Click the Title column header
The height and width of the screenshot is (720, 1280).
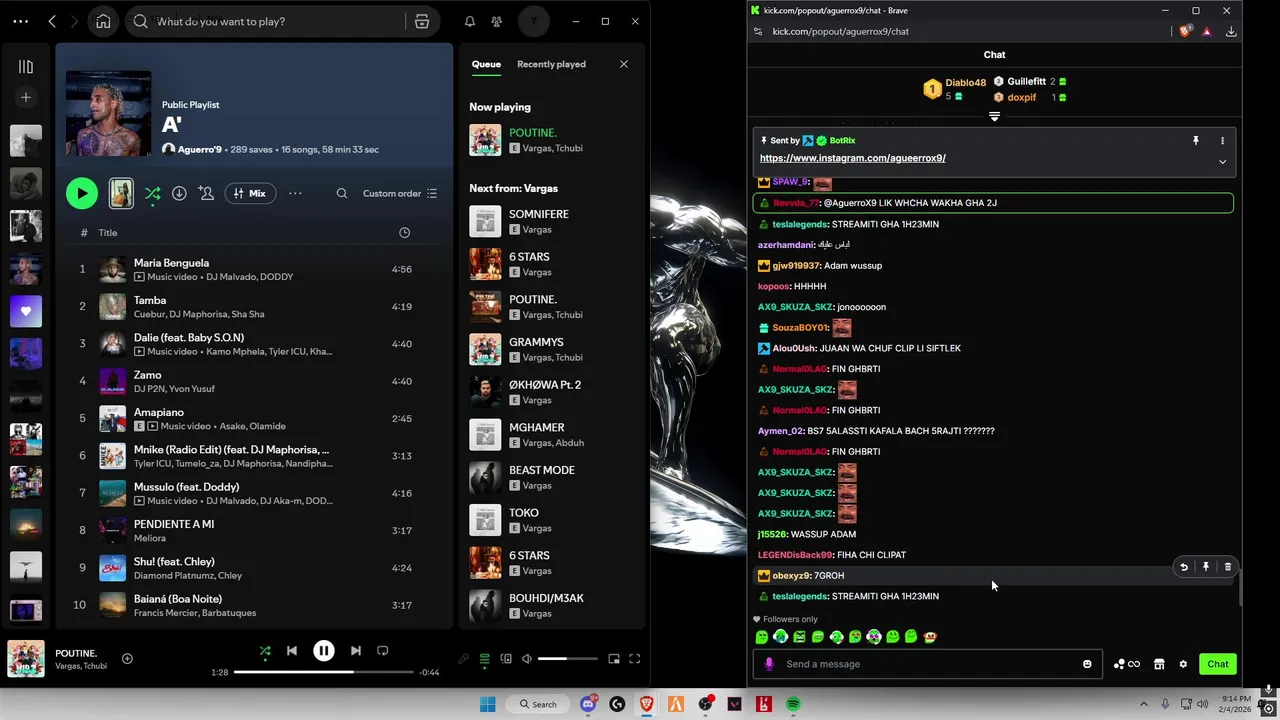tap(108, 232)
